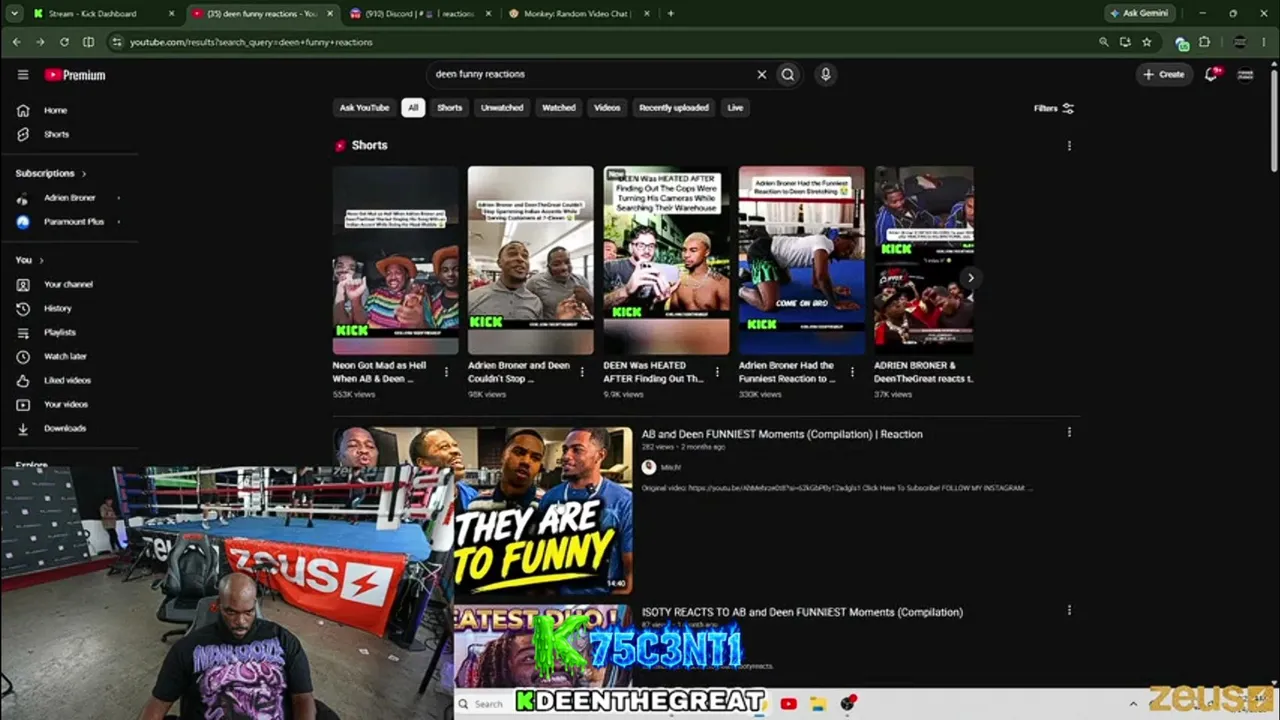Click the YouTube Premium logo
Image resolution: width=1280 pixels, height=720 pixels.
(75, 75)
